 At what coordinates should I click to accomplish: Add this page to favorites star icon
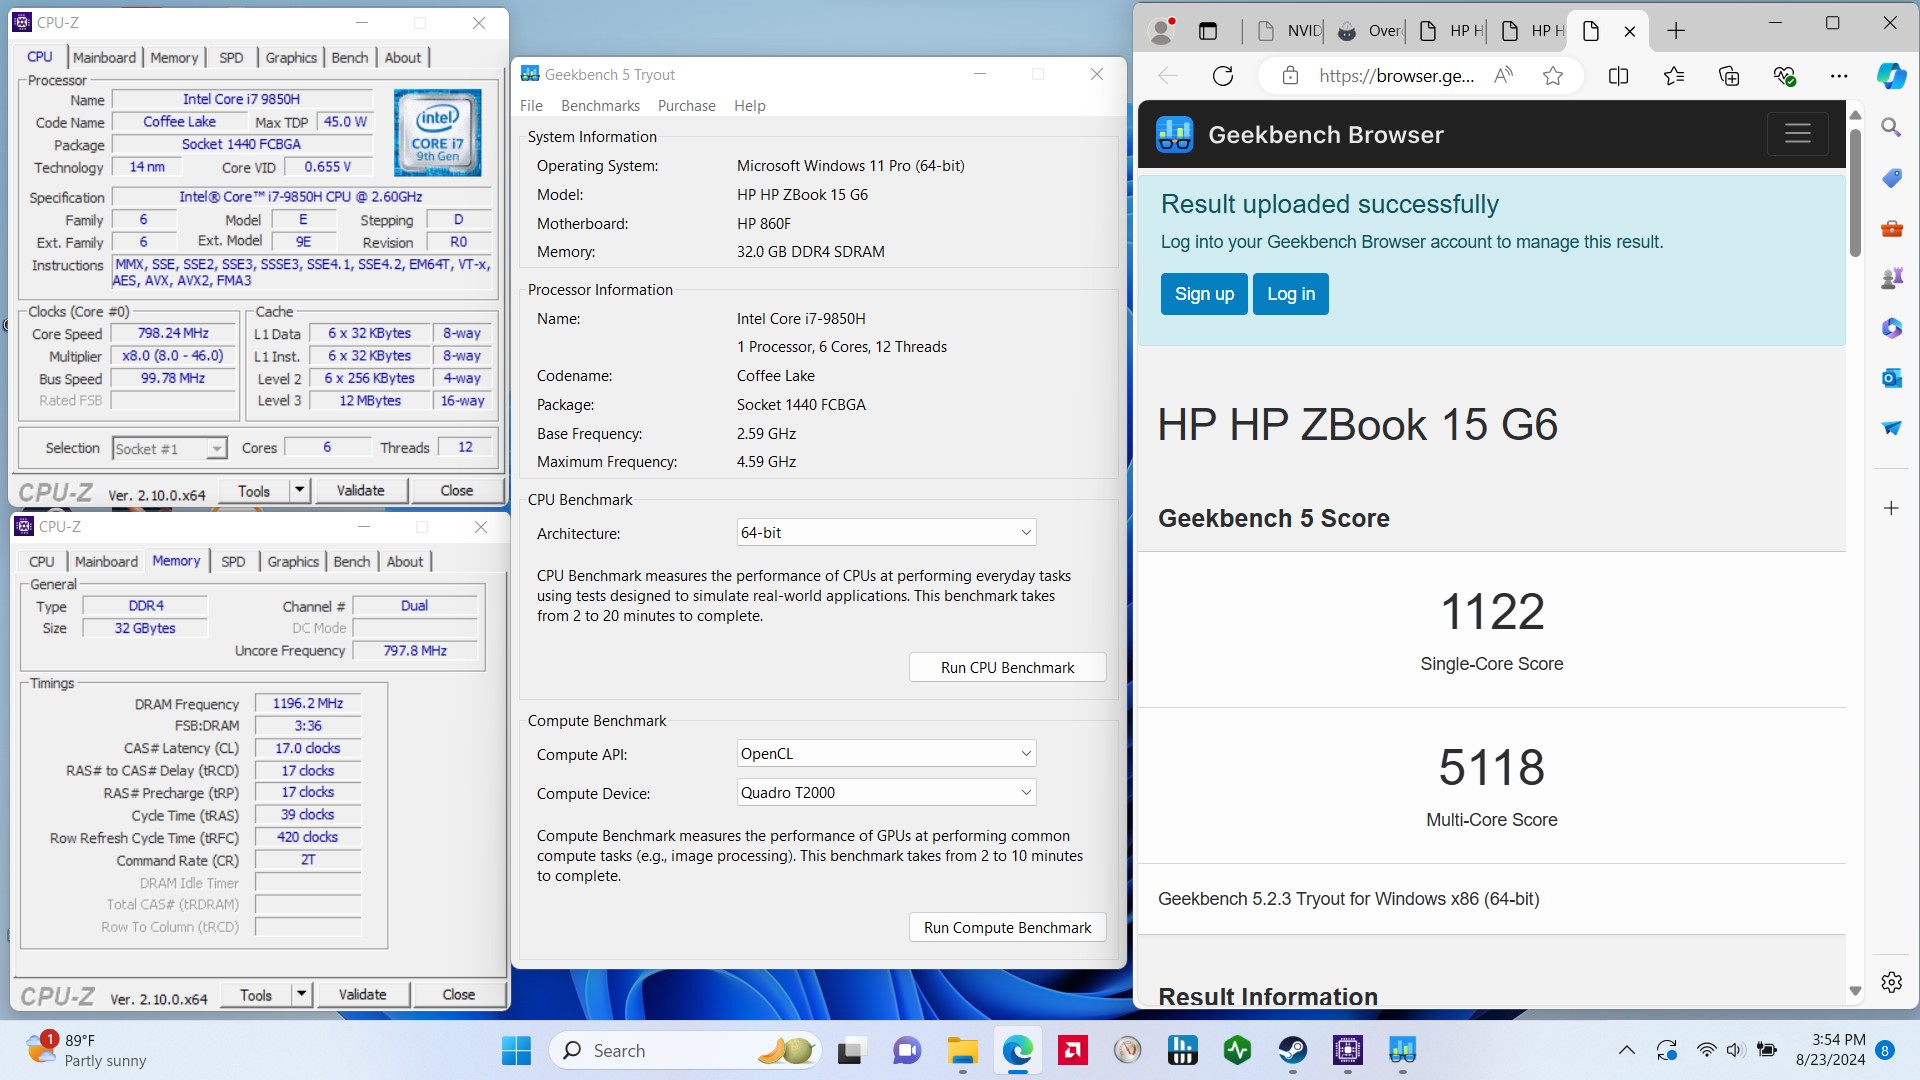tap(1552, 76)
